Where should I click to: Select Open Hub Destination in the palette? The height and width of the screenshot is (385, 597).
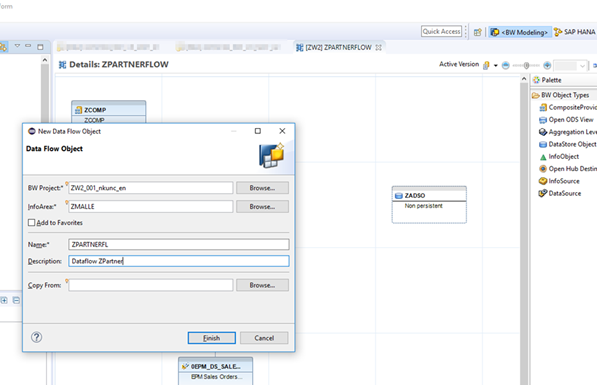point(568,169)
